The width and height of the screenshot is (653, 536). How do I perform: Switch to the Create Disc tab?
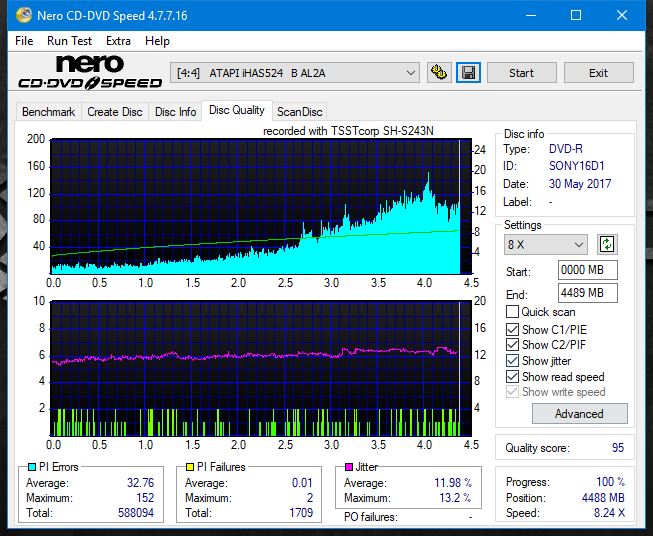click(115, 112)
